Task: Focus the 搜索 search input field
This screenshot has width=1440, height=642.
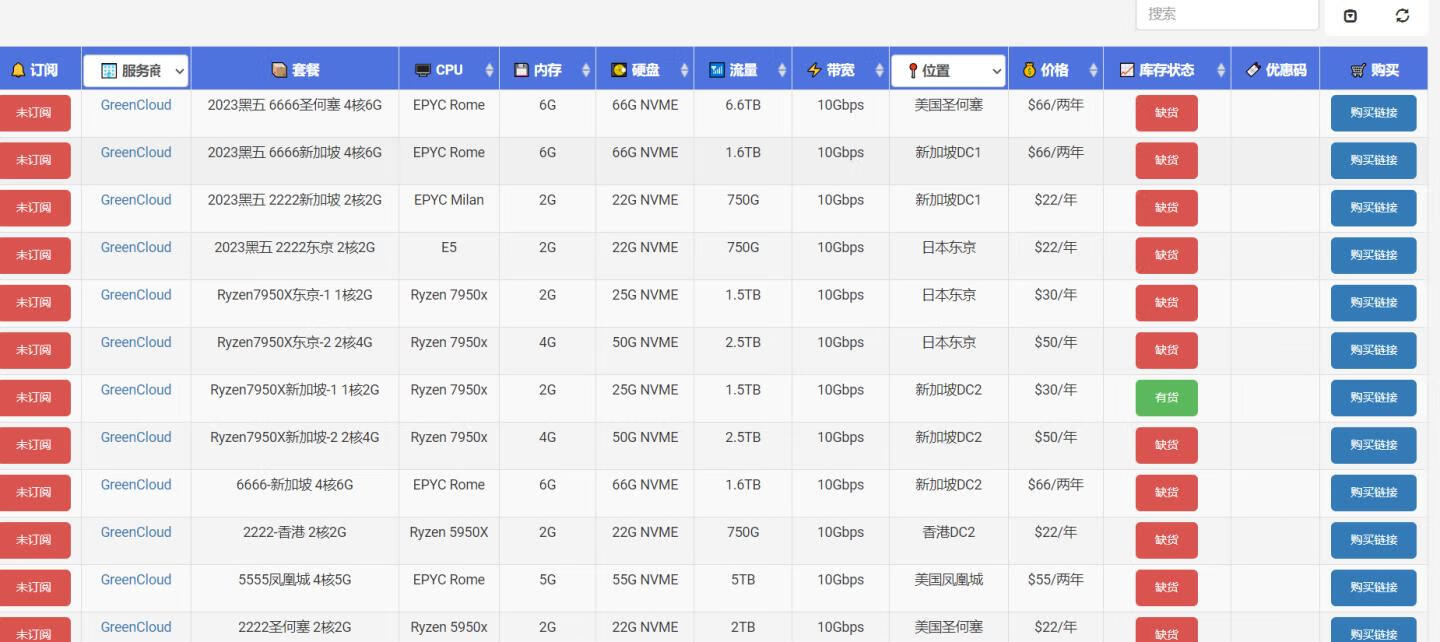Action: point(1227,14)
